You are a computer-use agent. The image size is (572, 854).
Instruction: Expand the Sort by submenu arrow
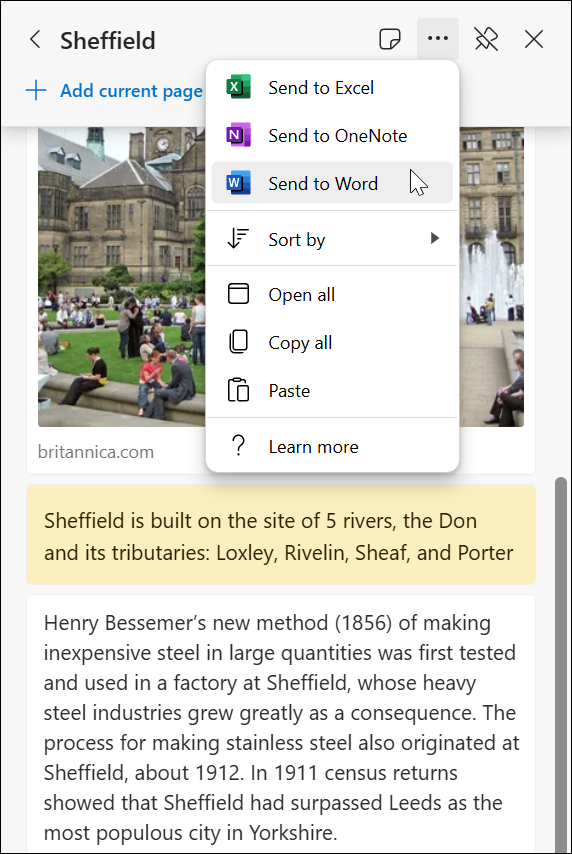(434, 239)
